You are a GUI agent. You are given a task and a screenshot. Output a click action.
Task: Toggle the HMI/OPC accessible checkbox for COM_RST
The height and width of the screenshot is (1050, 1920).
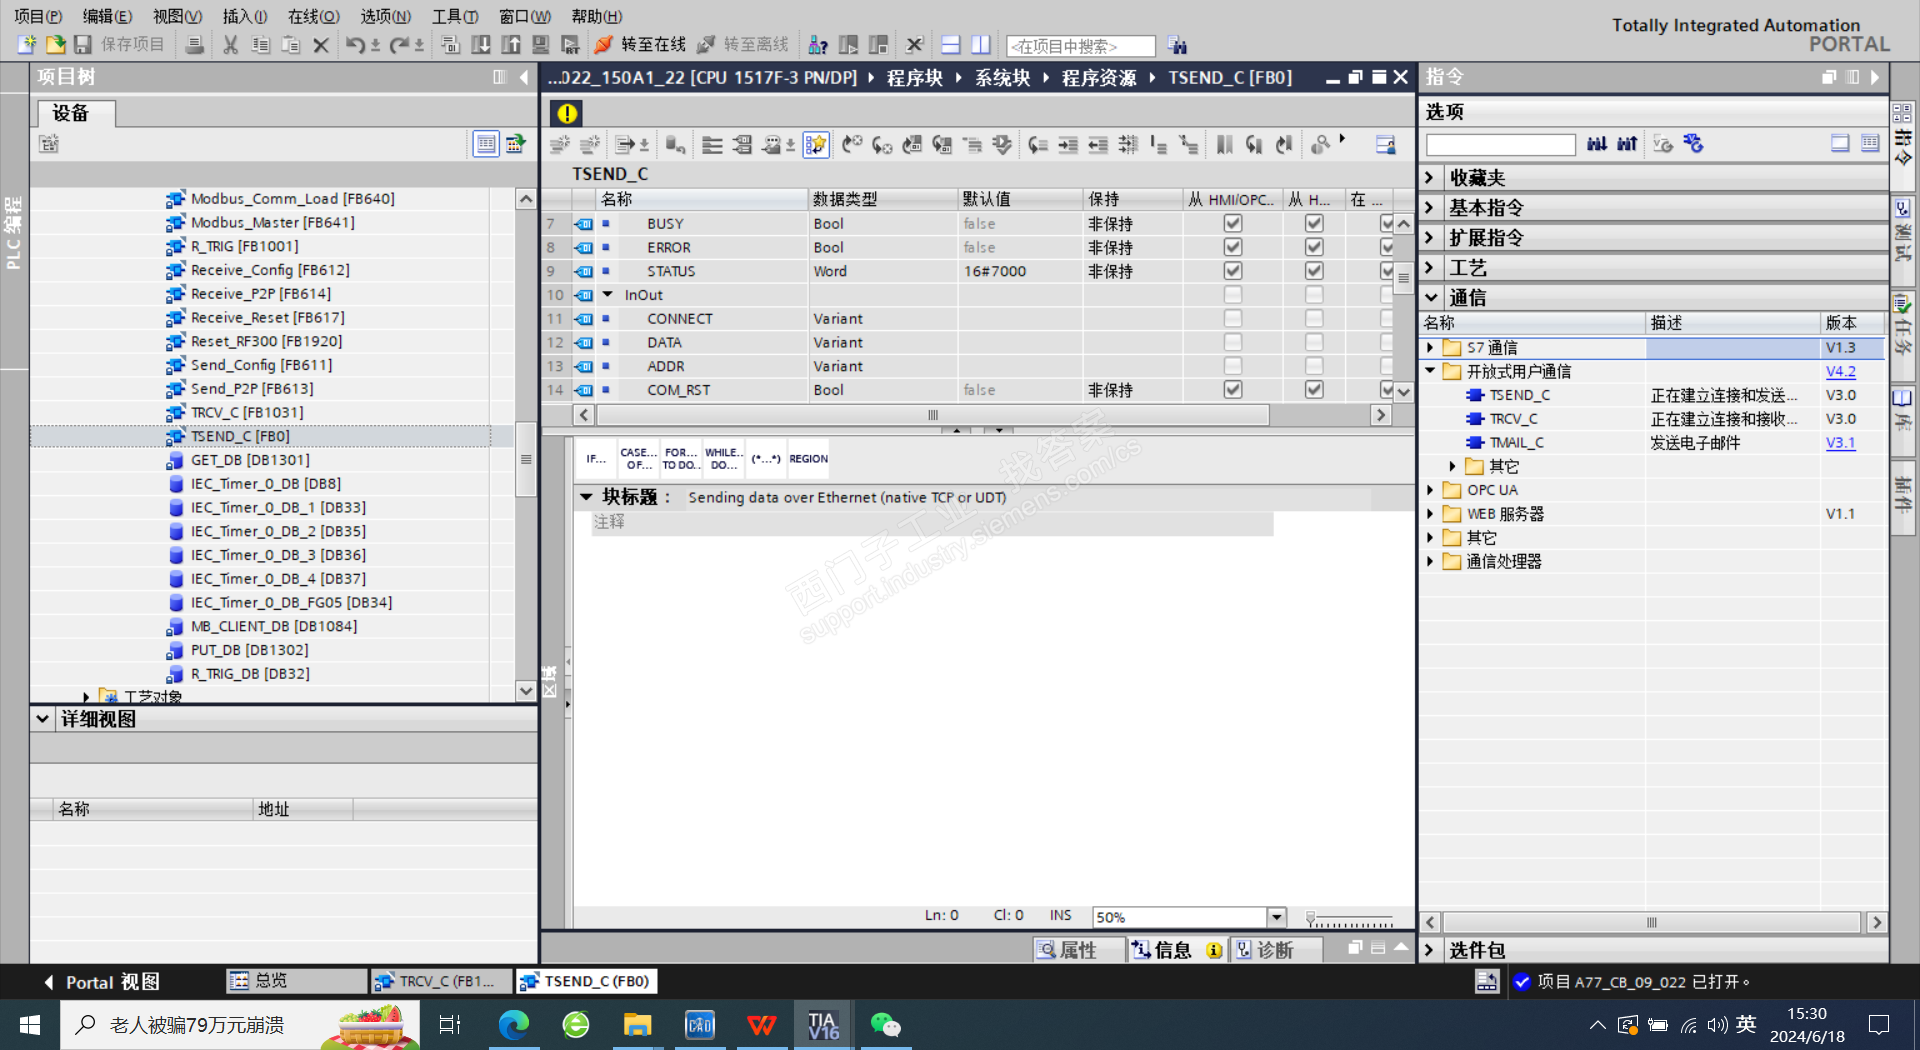tap(1233, 390)
